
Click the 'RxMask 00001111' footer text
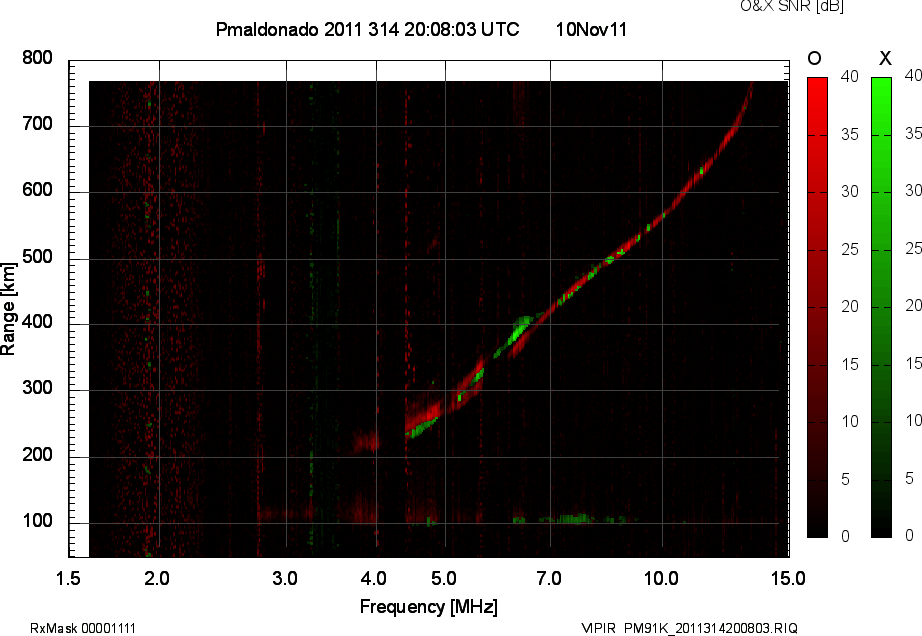pyautogui.click(x=83, y=628)
